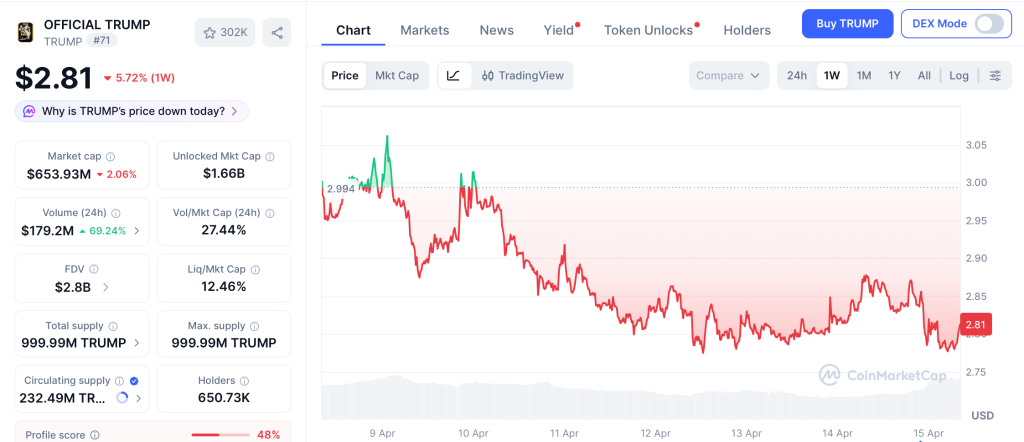Expand the Total supply chevron

click(x=137, y=343)
